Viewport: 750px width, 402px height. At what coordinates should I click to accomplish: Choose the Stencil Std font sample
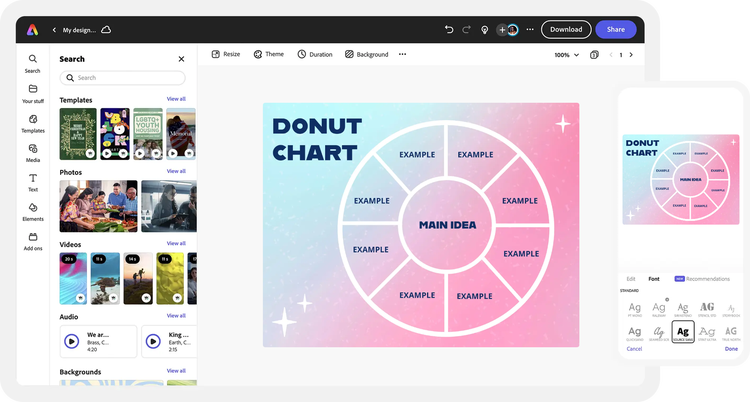(707, 309)
